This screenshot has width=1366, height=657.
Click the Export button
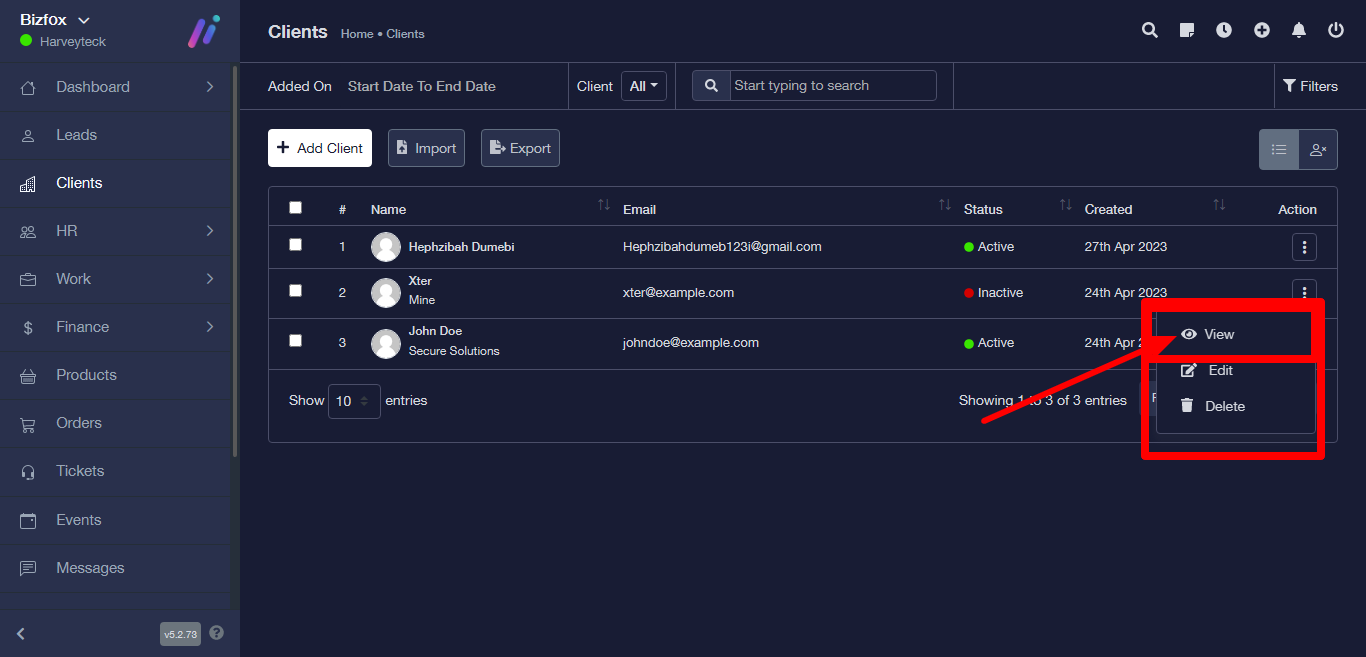pos(520,148)
